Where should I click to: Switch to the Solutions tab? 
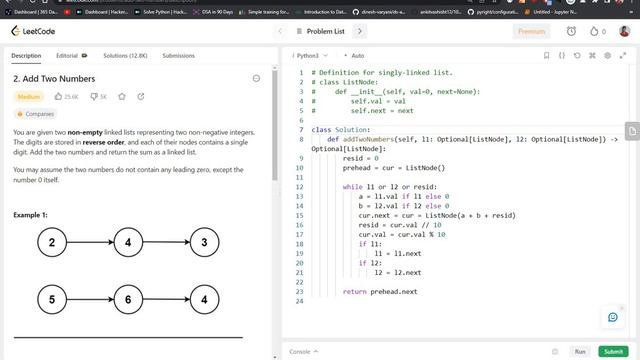click(125, 56)
